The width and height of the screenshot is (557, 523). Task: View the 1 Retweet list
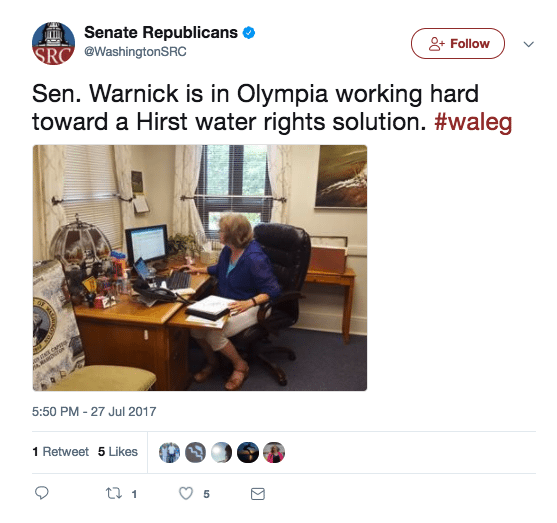point(60,452)
